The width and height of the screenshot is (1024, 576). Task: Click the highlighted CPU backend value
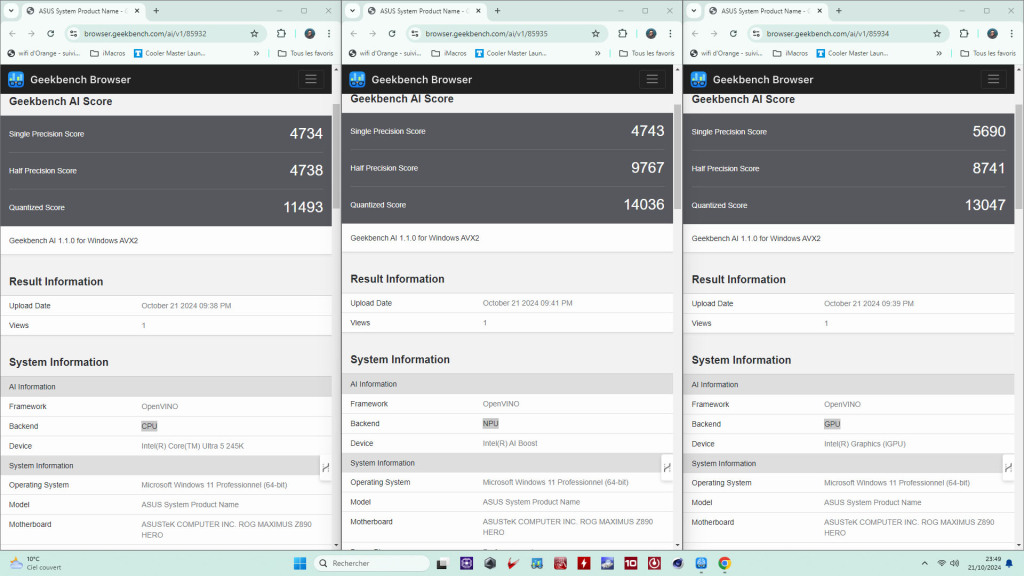[x=149, y=426]
